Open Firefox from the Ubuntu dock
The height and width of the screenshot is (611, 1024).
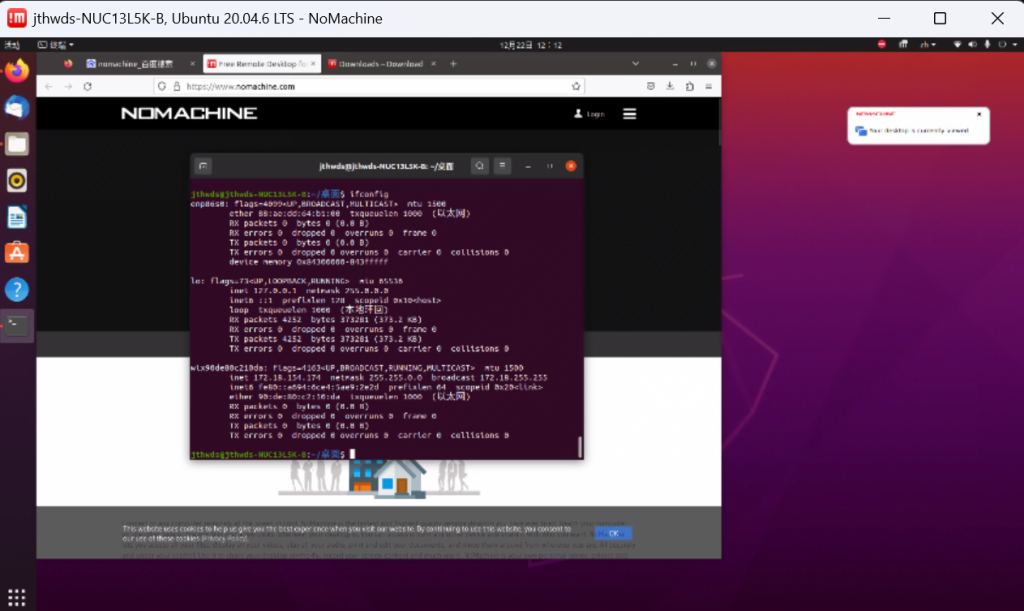click(17, 71)
